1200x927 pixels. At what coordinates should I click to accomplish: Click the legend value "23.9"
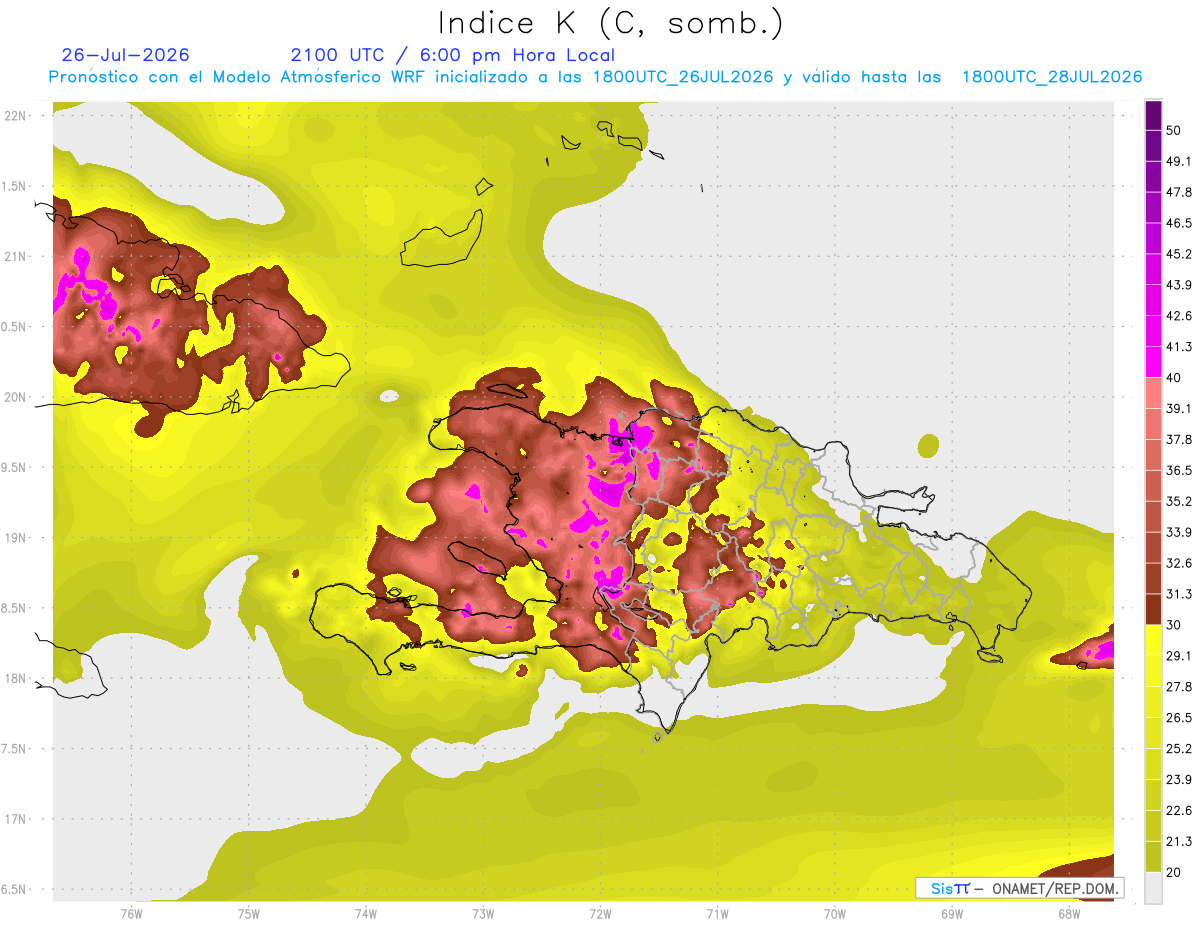[x=1179, y=780]
